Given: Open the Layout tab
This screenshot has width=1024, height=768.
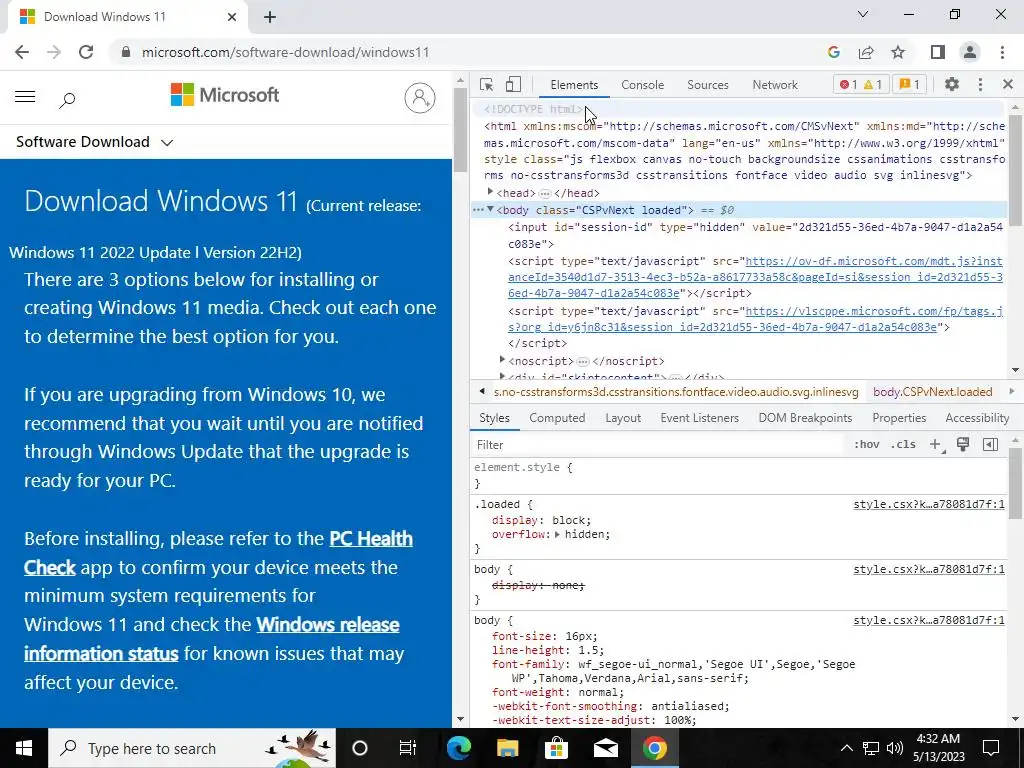Looking at the screenshot, I should [x=622, y=418].
